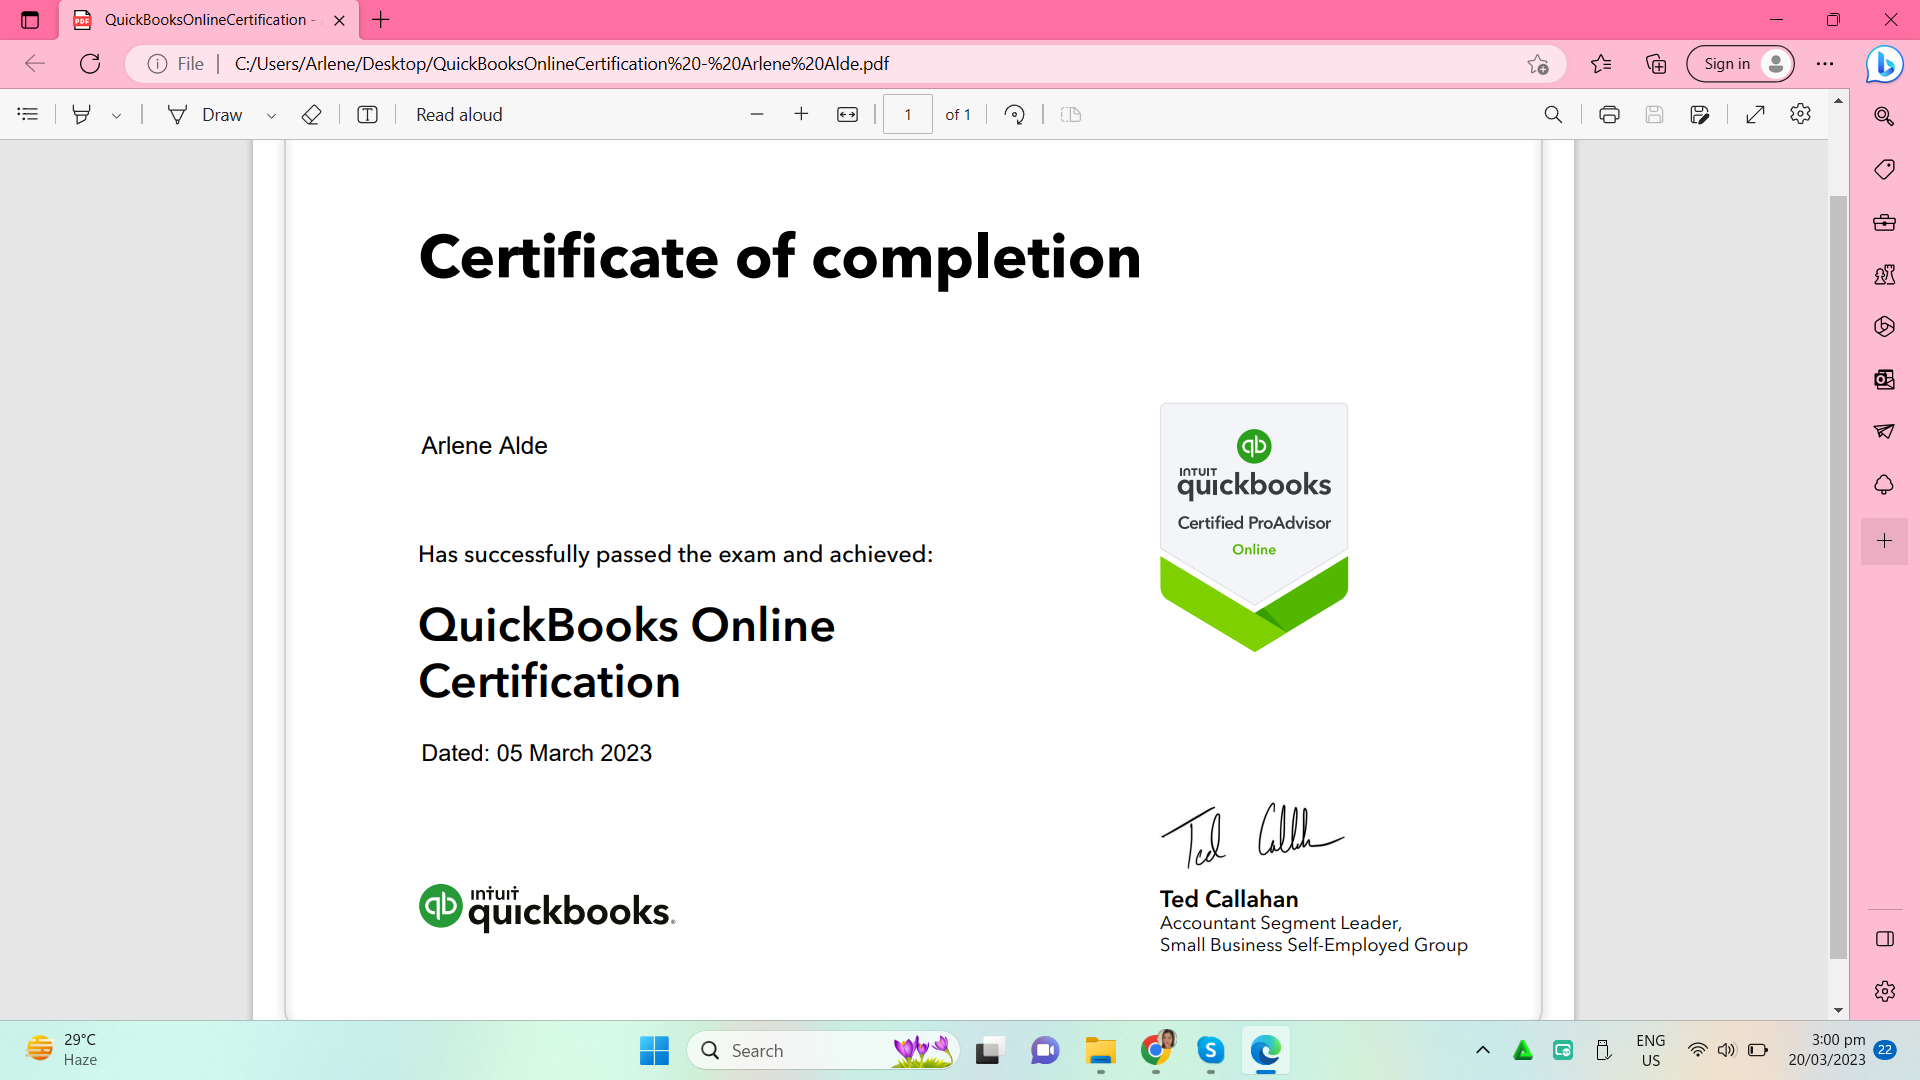Click the Save icon
Viewport: 1920px width, 1080px height.
coord(1654,114)
